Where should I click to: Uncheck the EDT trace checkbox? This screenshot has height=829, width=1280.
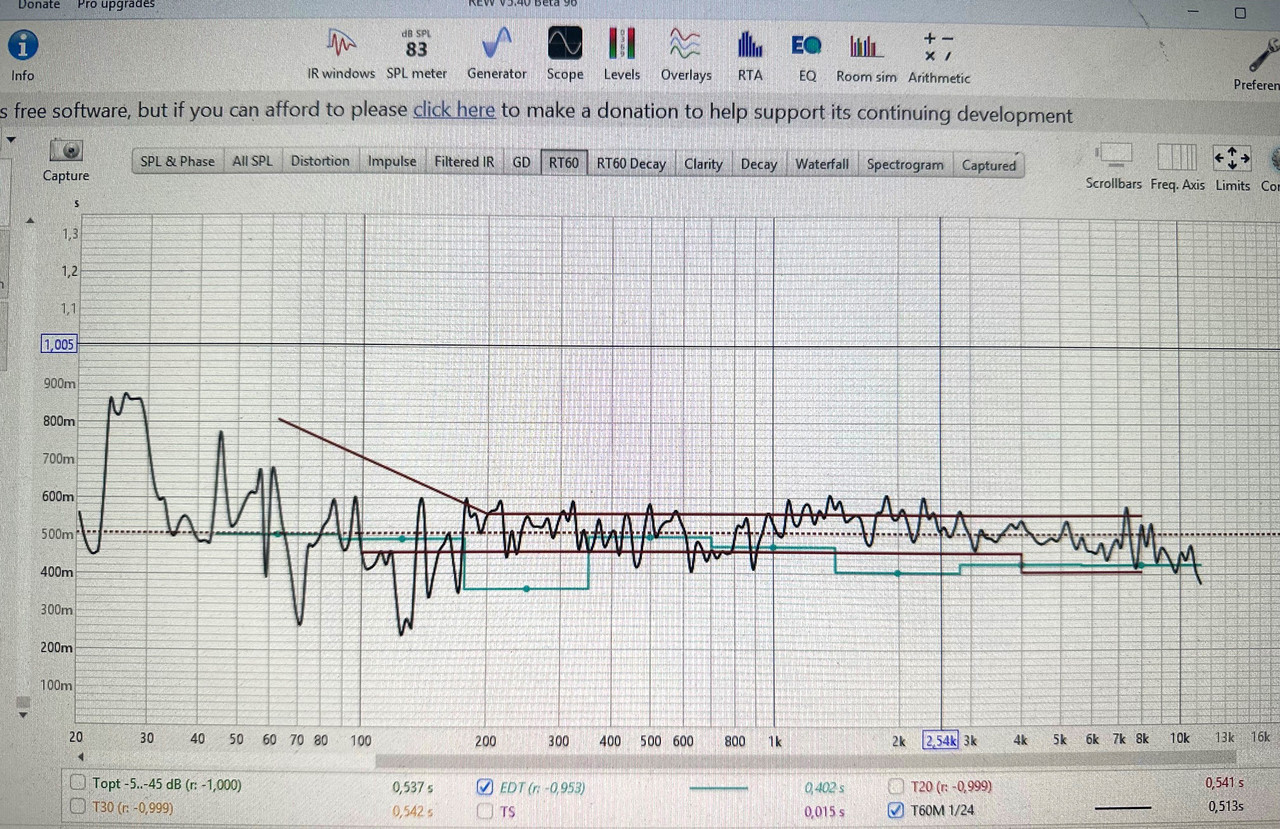[x=484, y=786]
